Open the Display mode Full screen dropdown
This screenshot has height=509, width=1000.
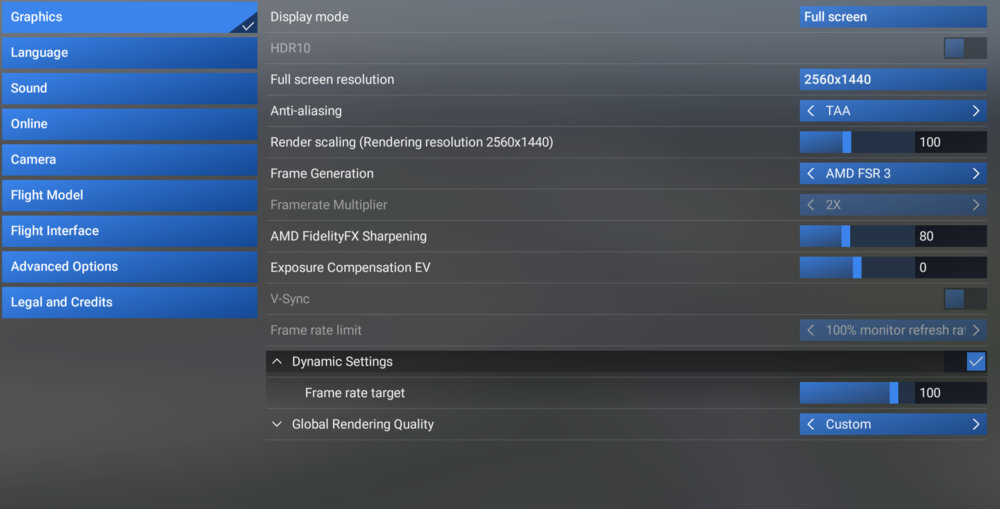tap(893, 17)
